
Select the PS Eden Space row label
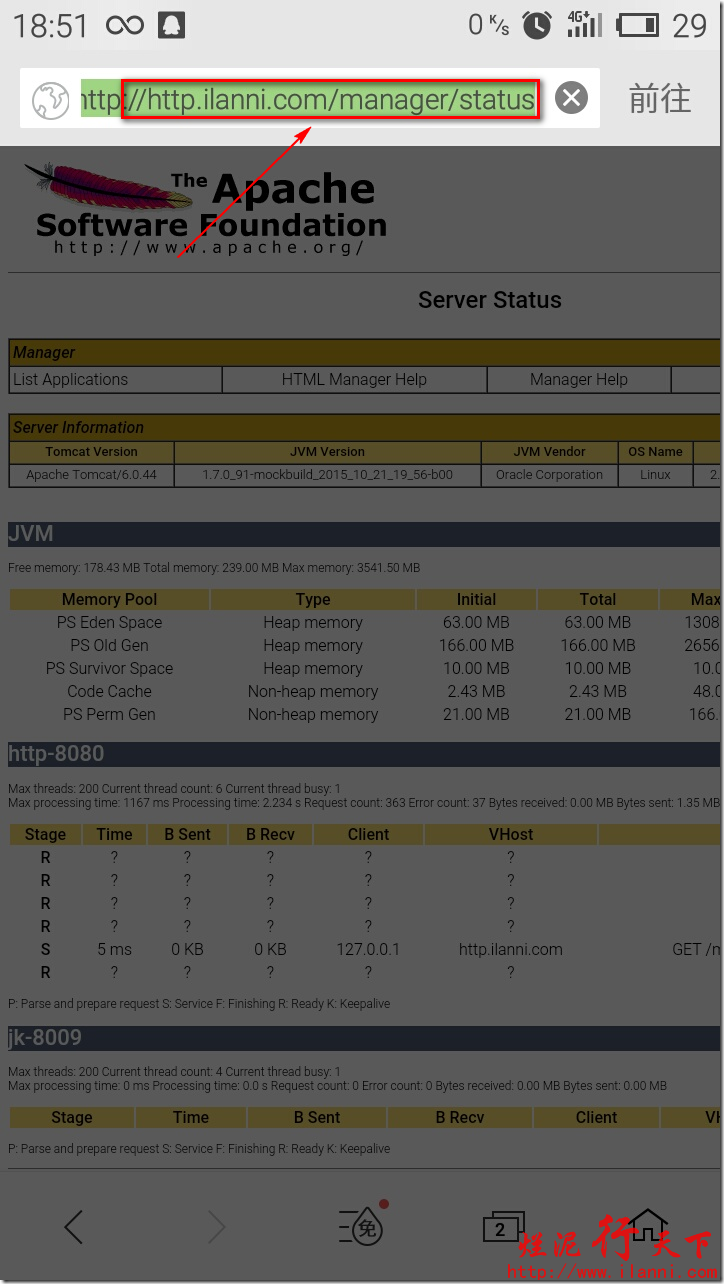point(110,623)
